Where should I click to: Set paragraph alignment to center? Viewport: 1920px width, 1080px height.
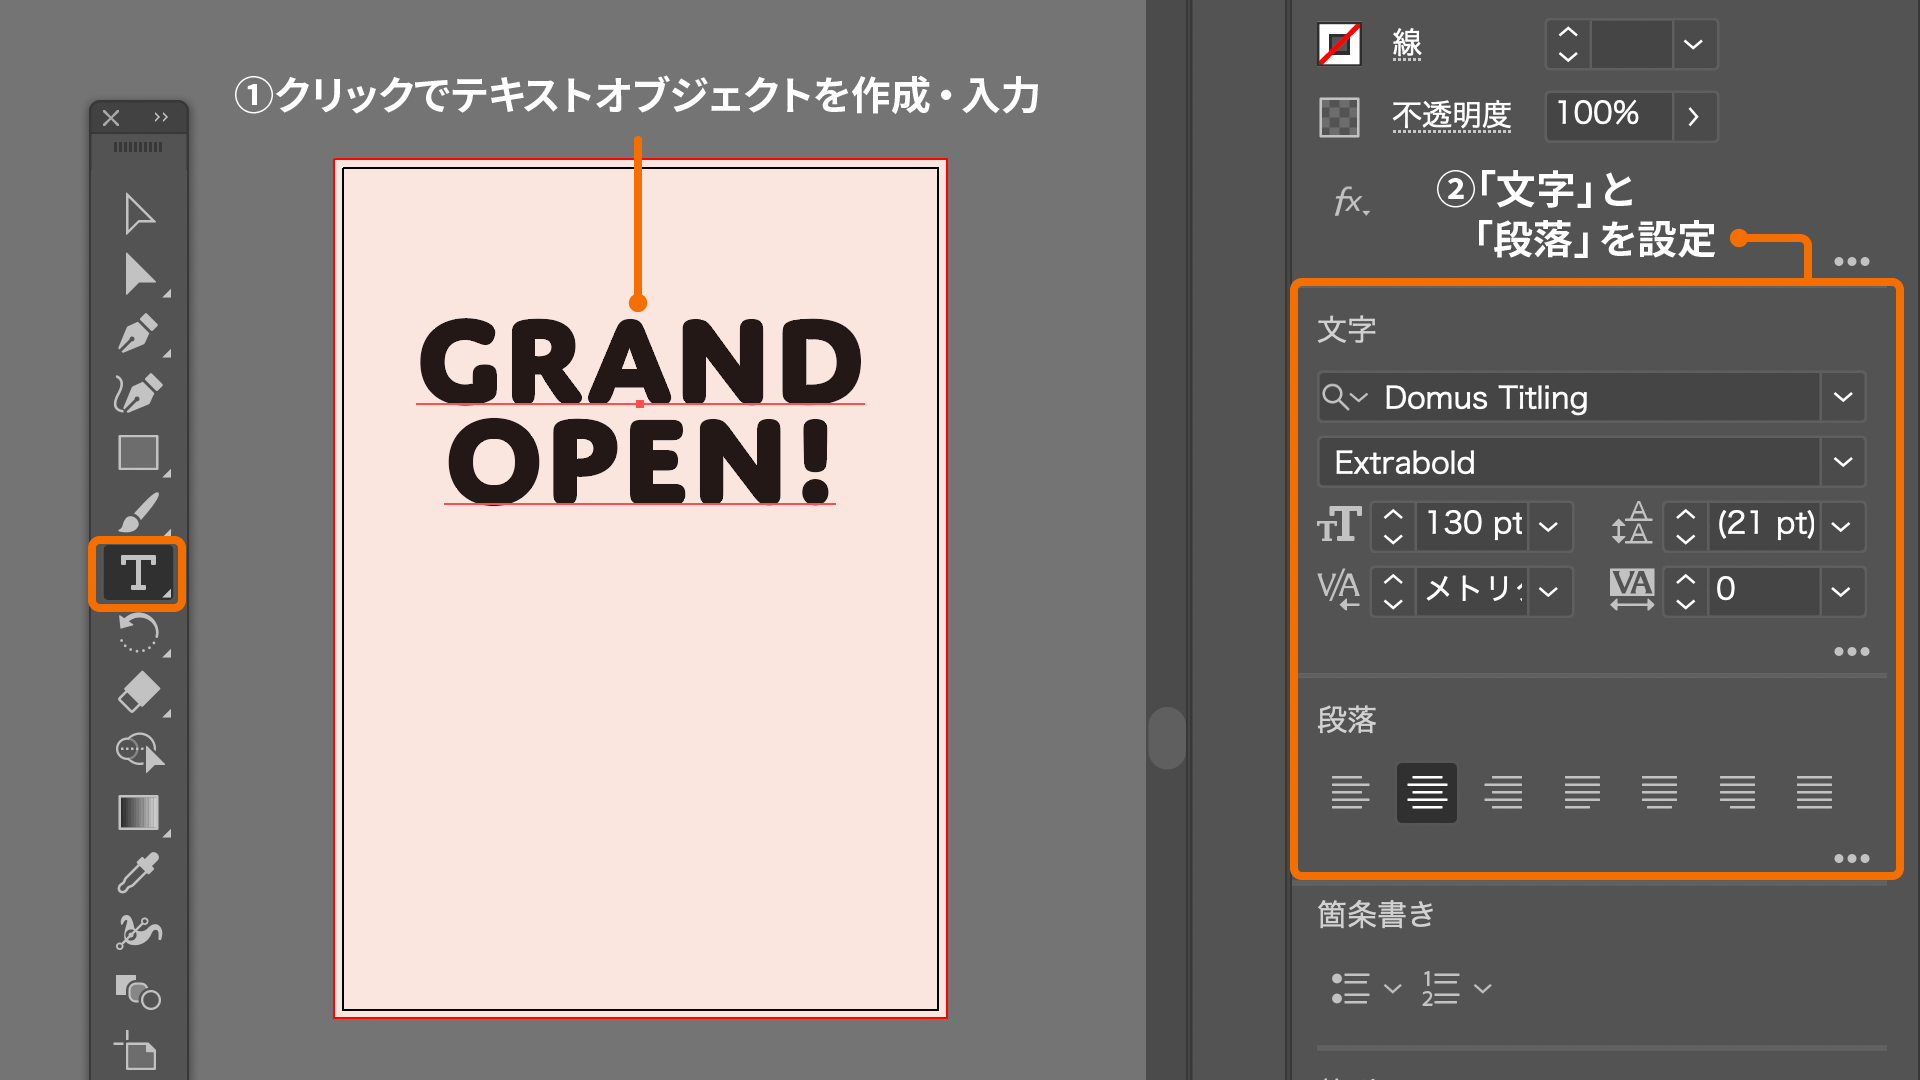pyautogui.click(x=1427, y=793)
